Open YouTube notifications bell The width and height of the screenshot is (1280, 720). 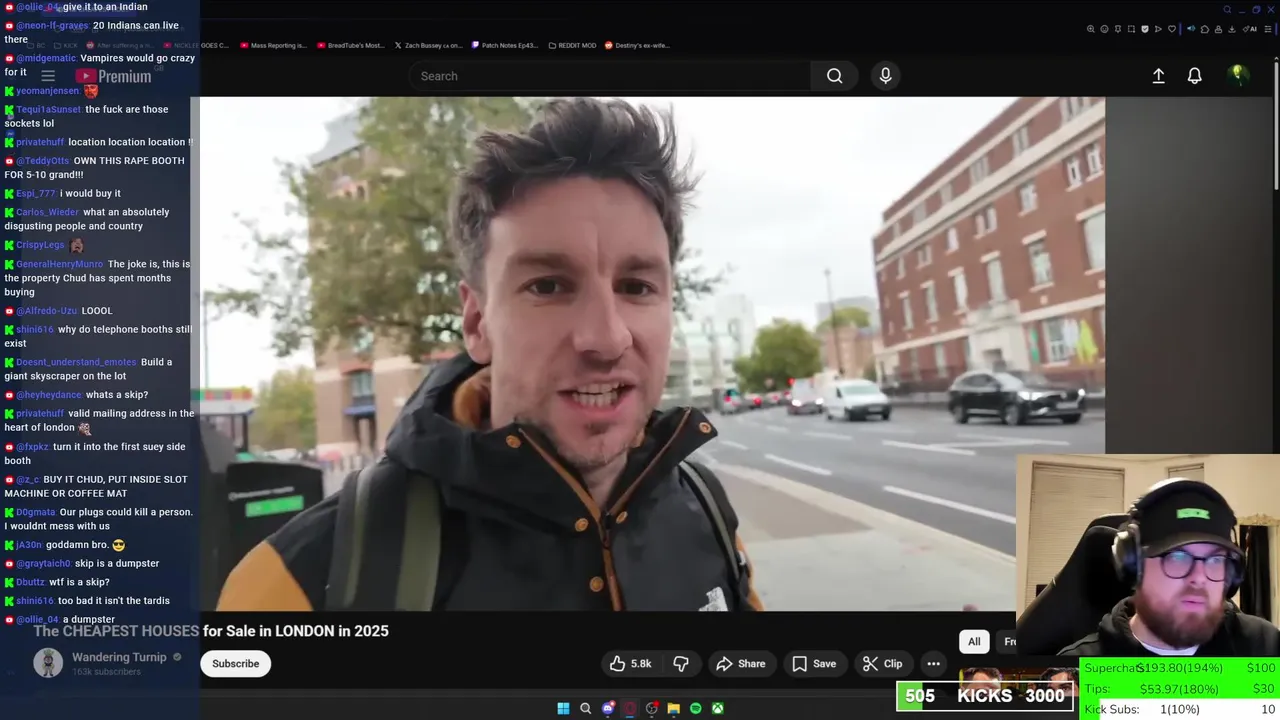coord(1194,76)
